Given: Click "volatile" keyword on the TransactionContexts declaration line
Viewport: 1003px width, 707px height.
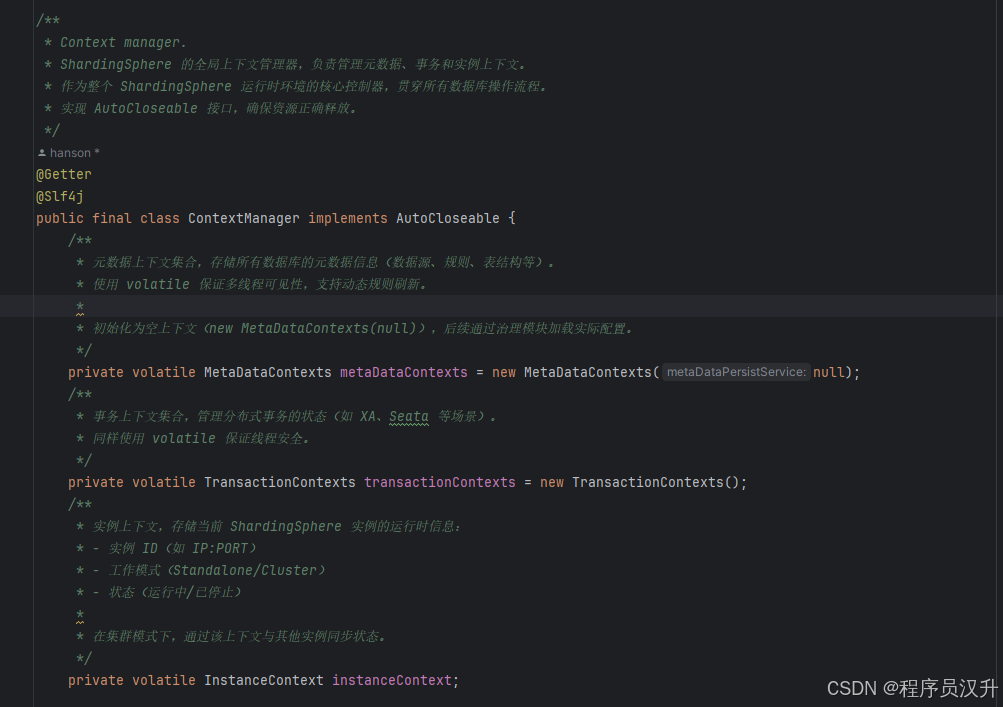Looking at the screenshot, I should click(164, 482).
